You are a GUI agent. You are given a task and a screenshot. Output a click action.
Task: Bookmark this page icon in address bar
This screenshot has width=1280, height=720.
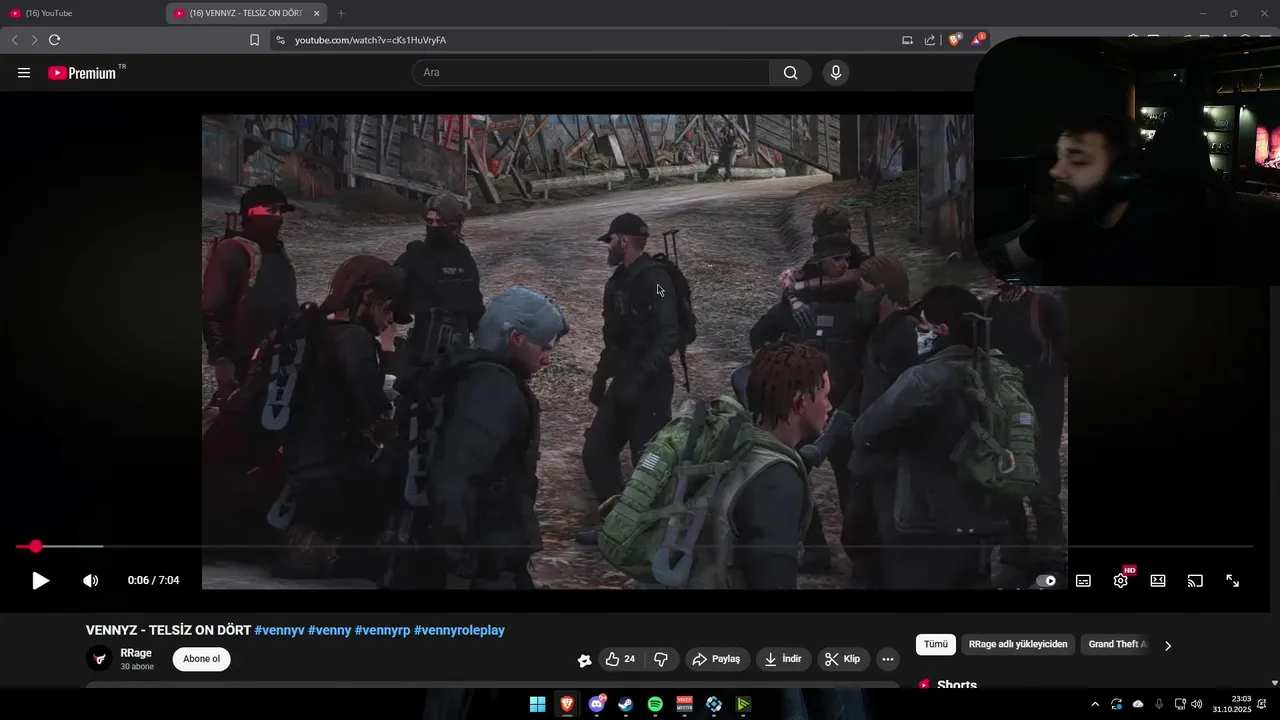point(254,40)
